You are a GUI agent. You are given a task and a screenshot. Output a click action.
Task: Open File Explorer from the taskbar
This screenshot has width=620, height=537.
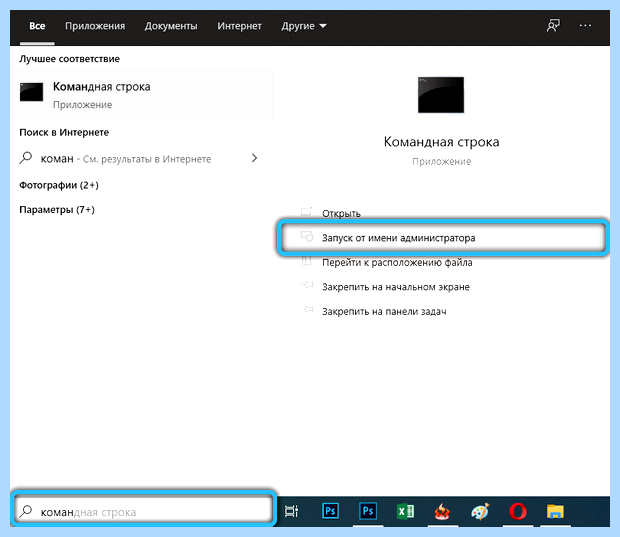[x=555, y=511]
